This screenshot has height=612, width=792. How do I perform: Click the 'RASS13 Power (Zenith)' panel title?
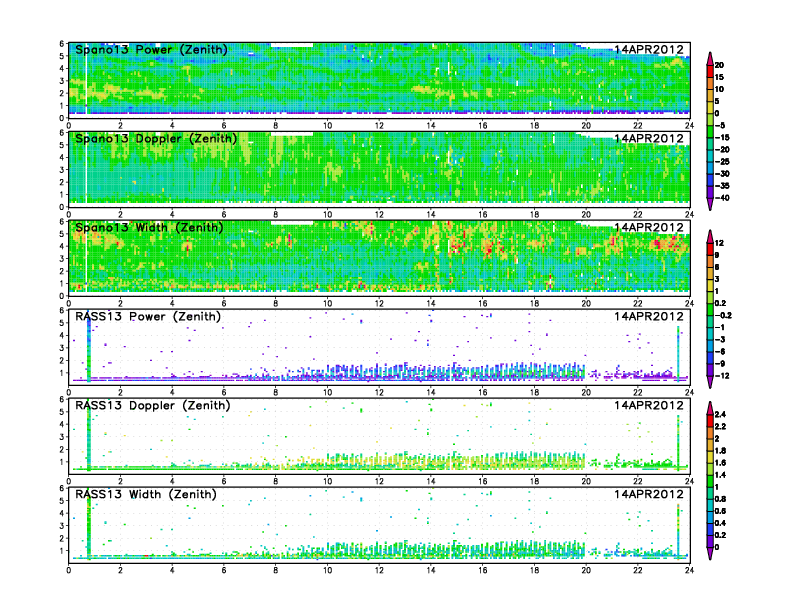148,317
